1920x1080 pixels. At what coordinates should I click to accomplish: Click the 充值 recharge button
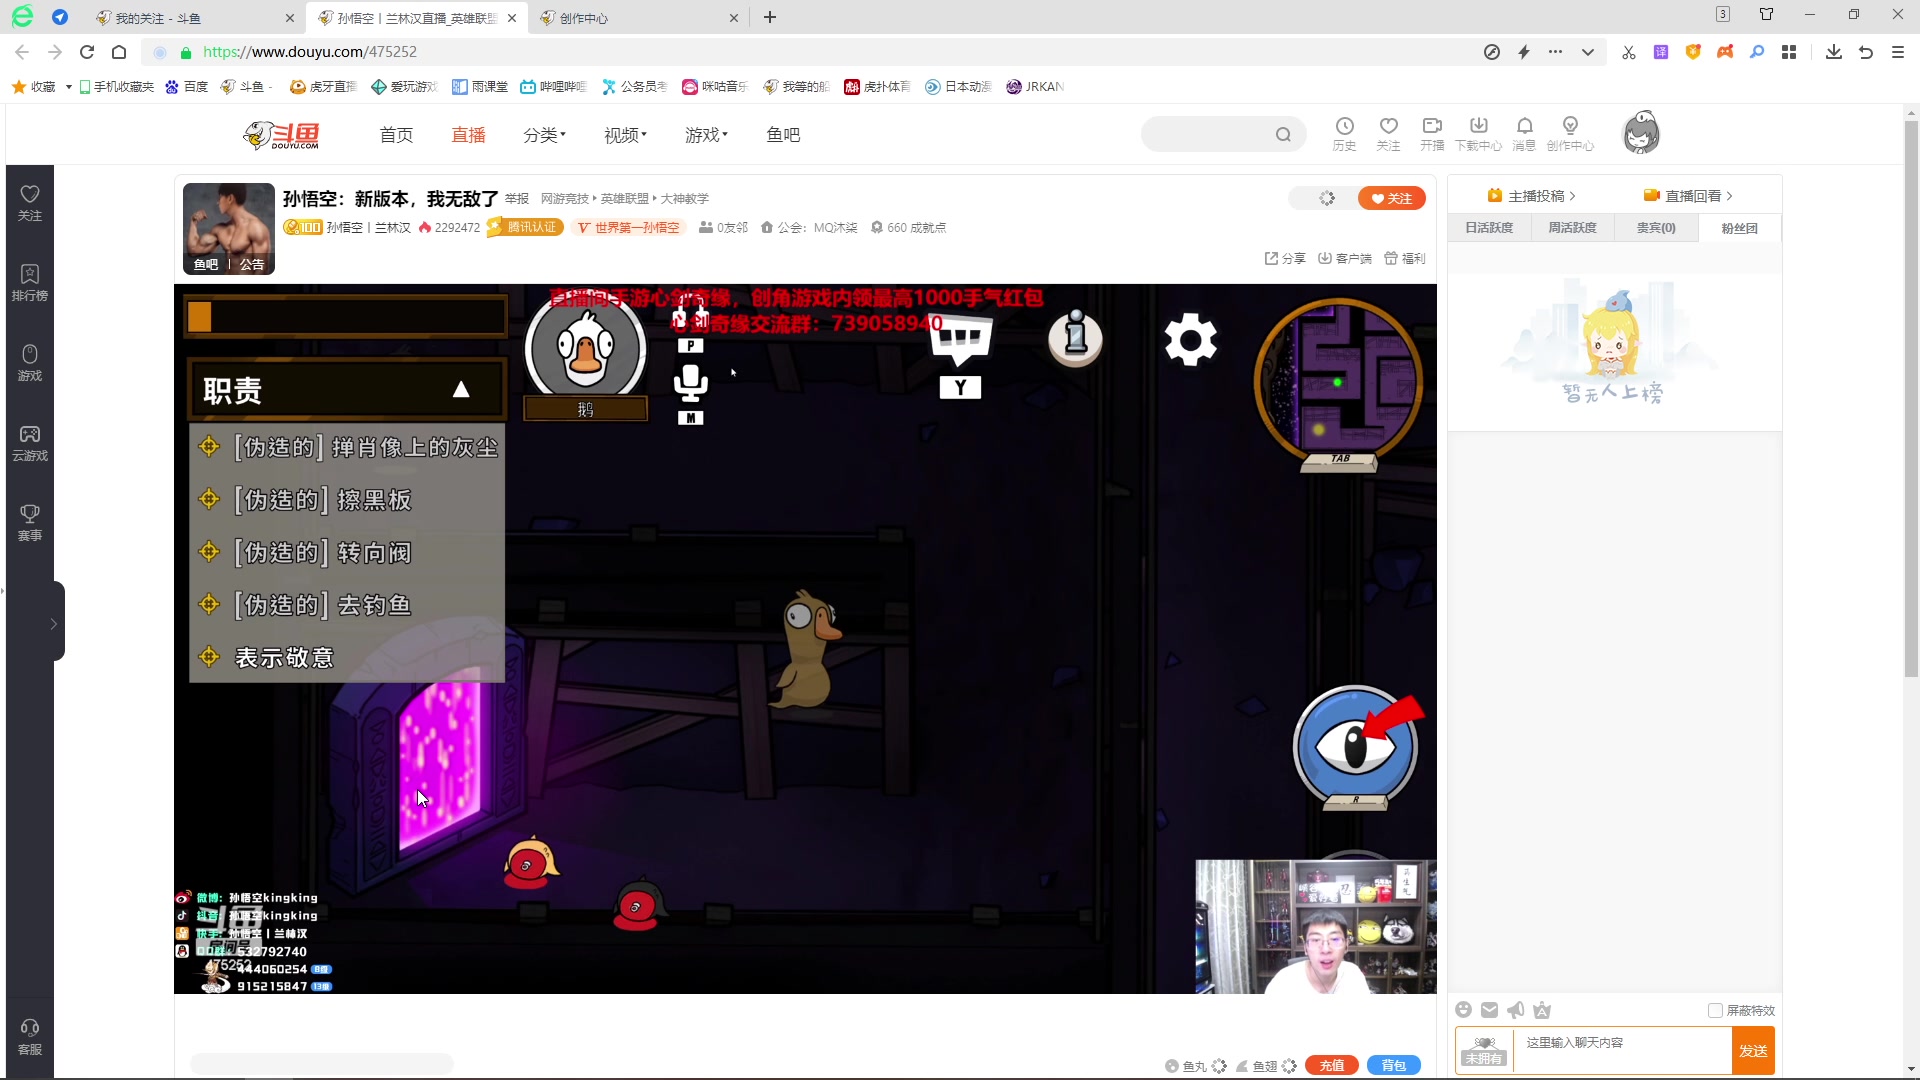[1332, 1066]
